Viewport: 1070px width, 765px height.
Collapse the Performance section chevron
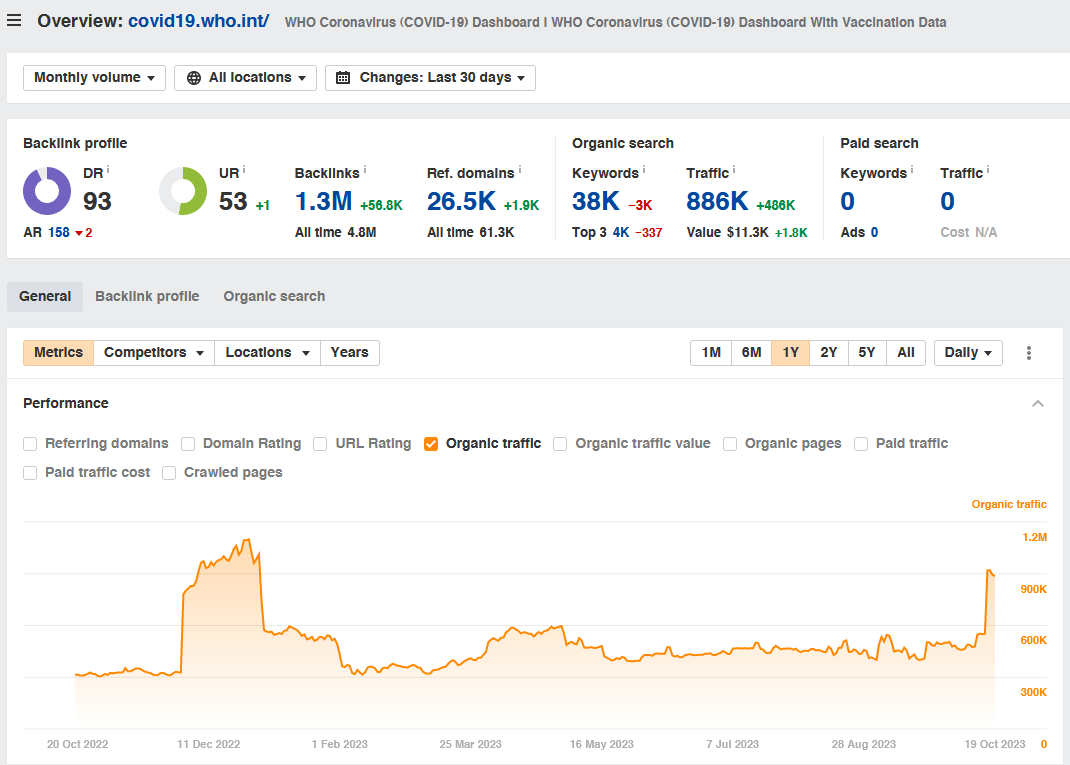(1038, 404)
